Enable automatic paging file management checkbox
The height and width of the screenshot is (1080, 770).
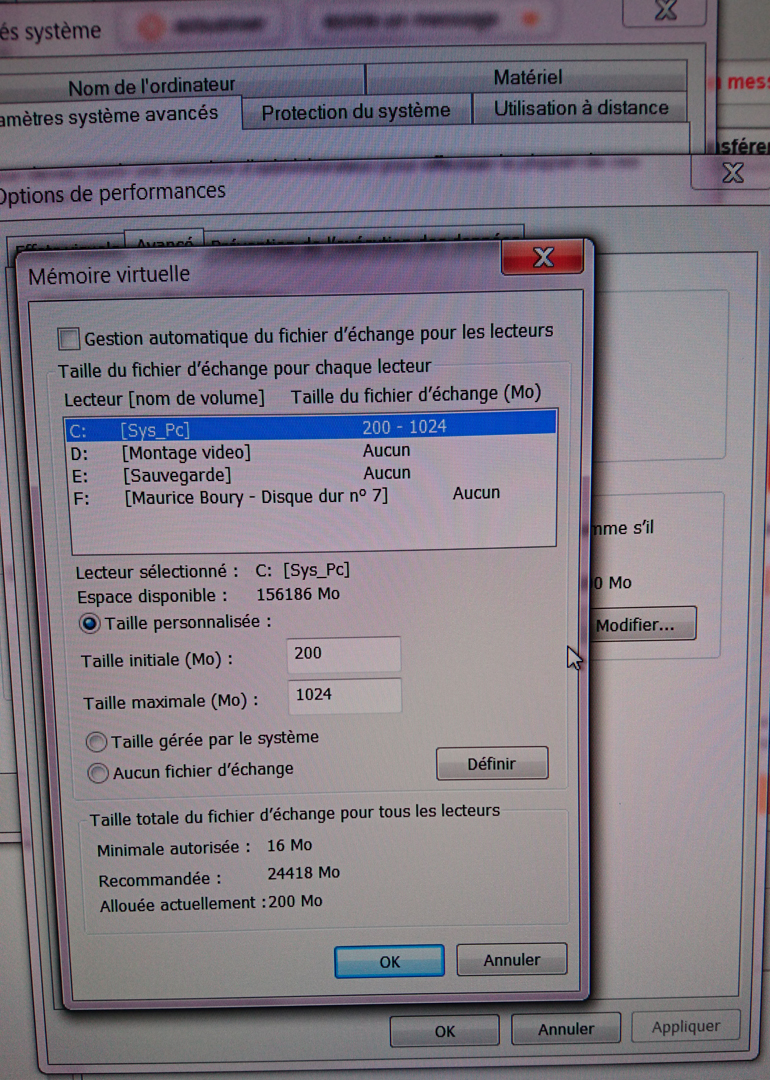(69, 339)
